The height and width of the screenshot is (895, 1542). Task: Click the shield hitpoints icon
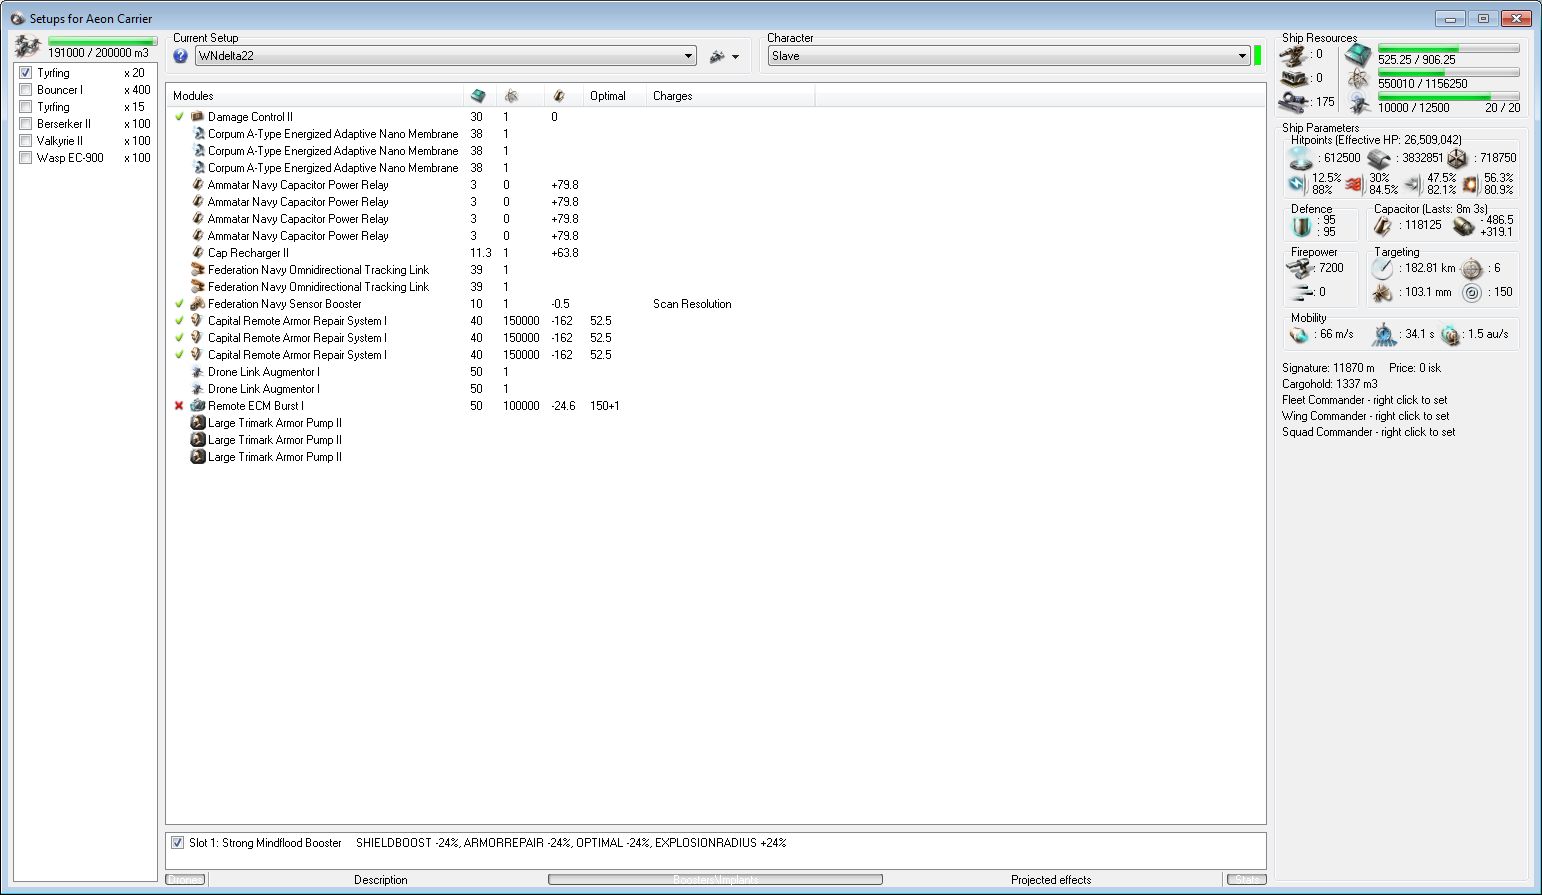pyautogui.click(x=1300, y=158)
